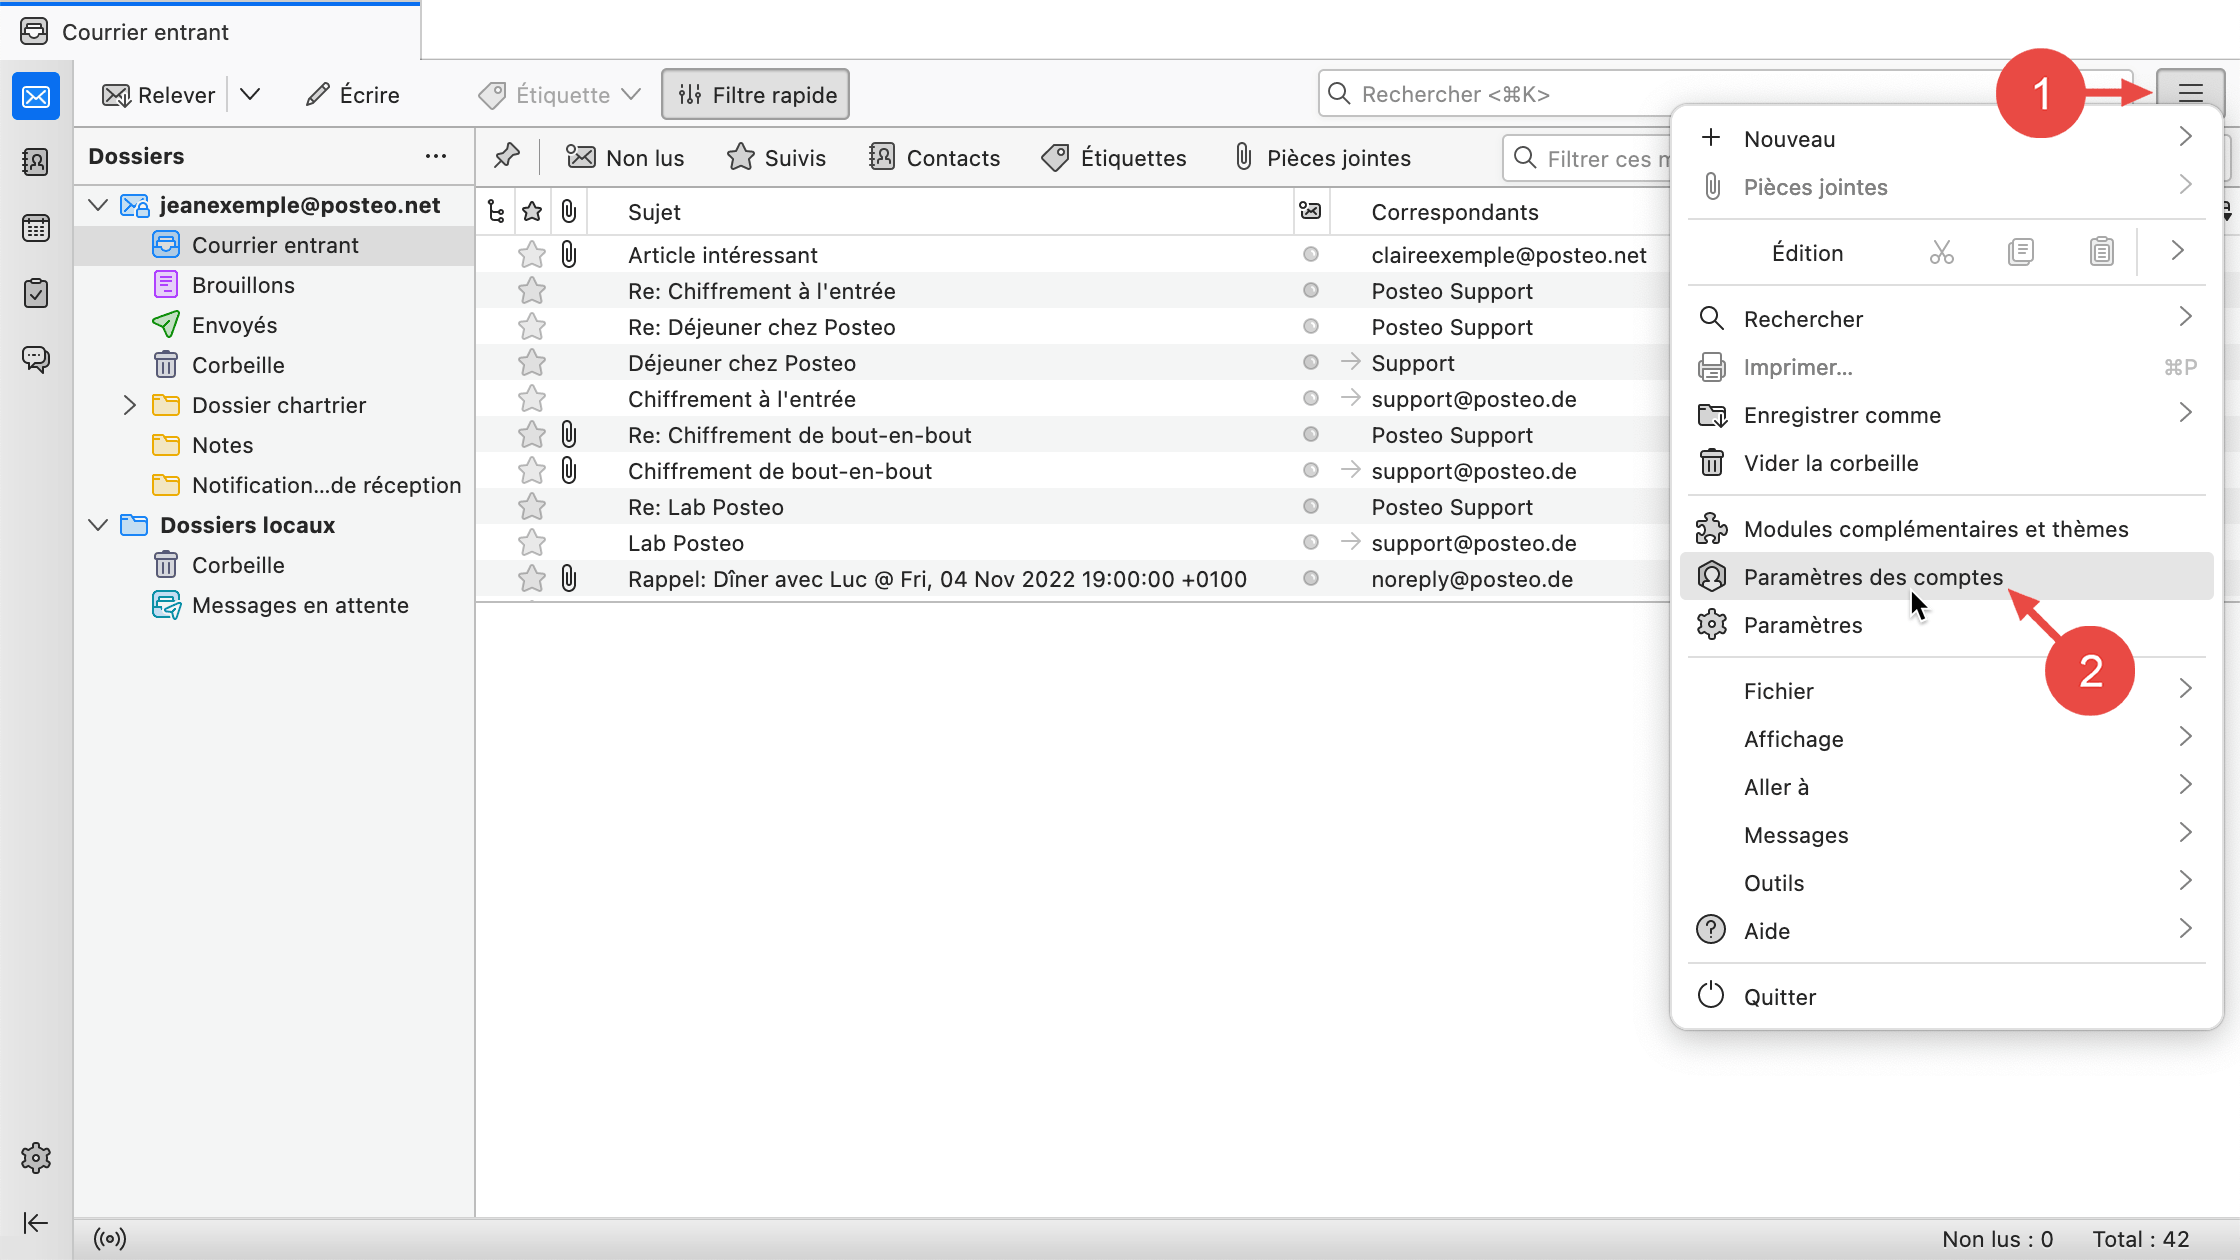Expand the Dossier chartier folder
The width and height of the screenshot is (2240, 1260).
pyautogui.click(x=129, y=405)
